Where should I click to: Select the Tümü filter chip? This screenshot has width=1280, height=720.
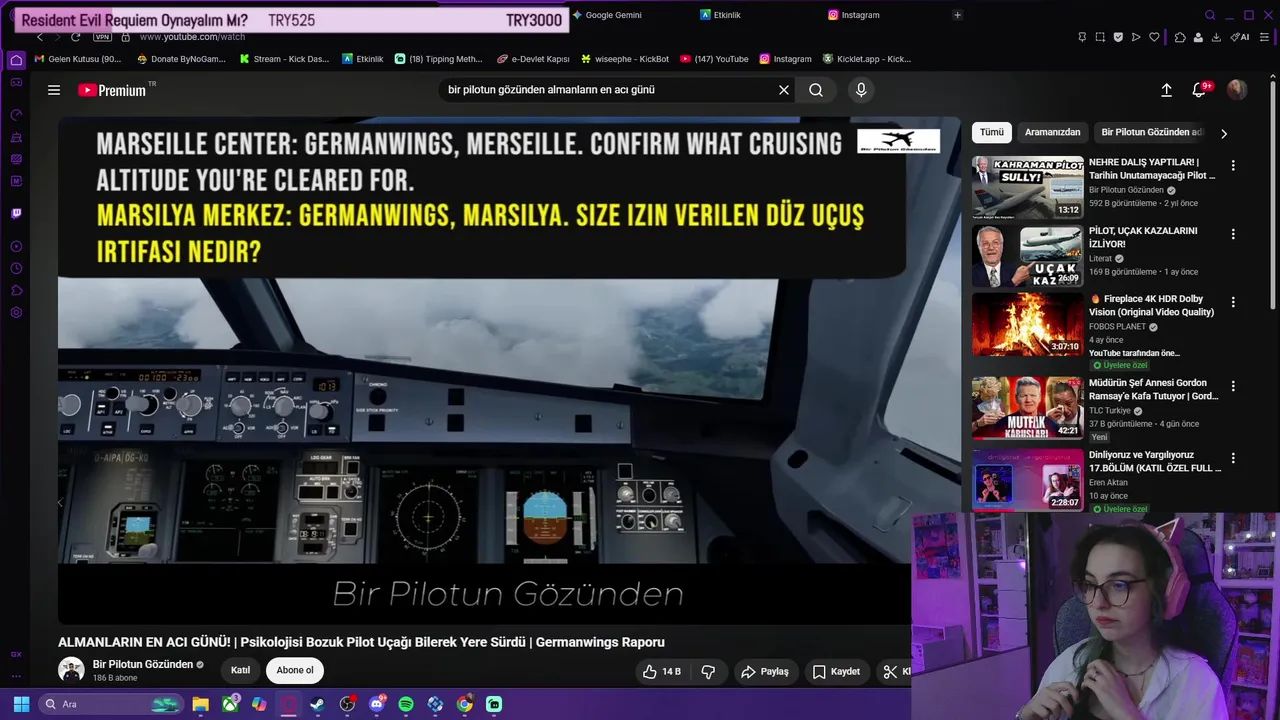(992, 132)
